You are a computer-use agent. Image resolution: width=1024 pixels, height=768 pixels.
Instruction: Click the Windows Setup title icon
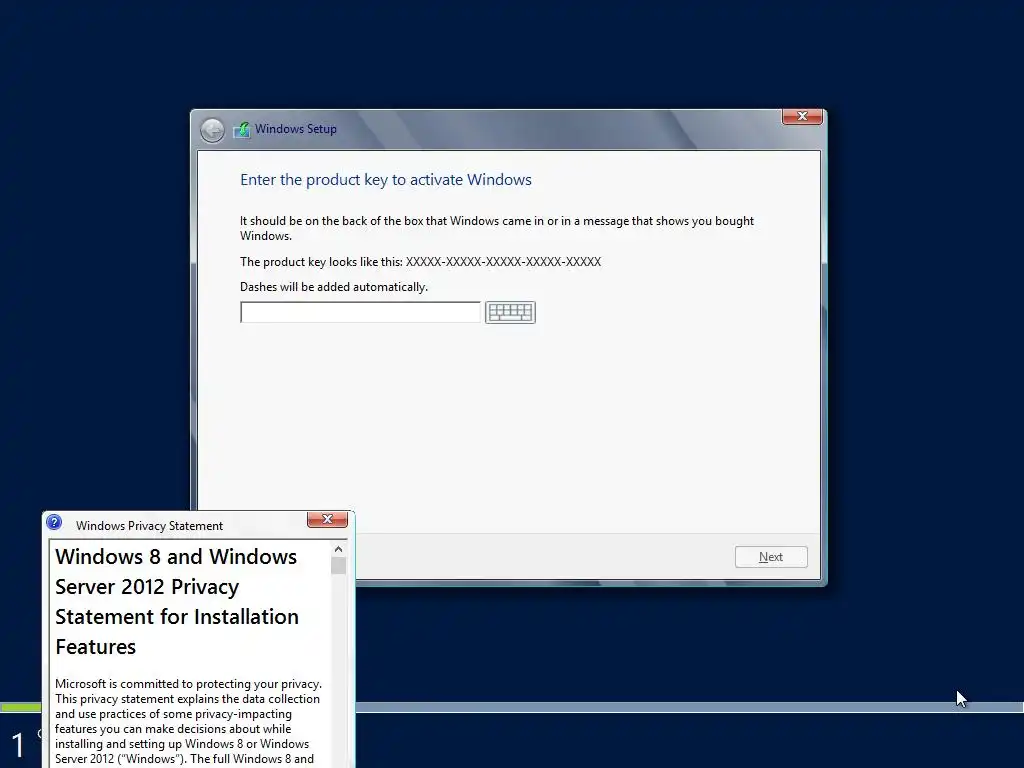point(242,129)
